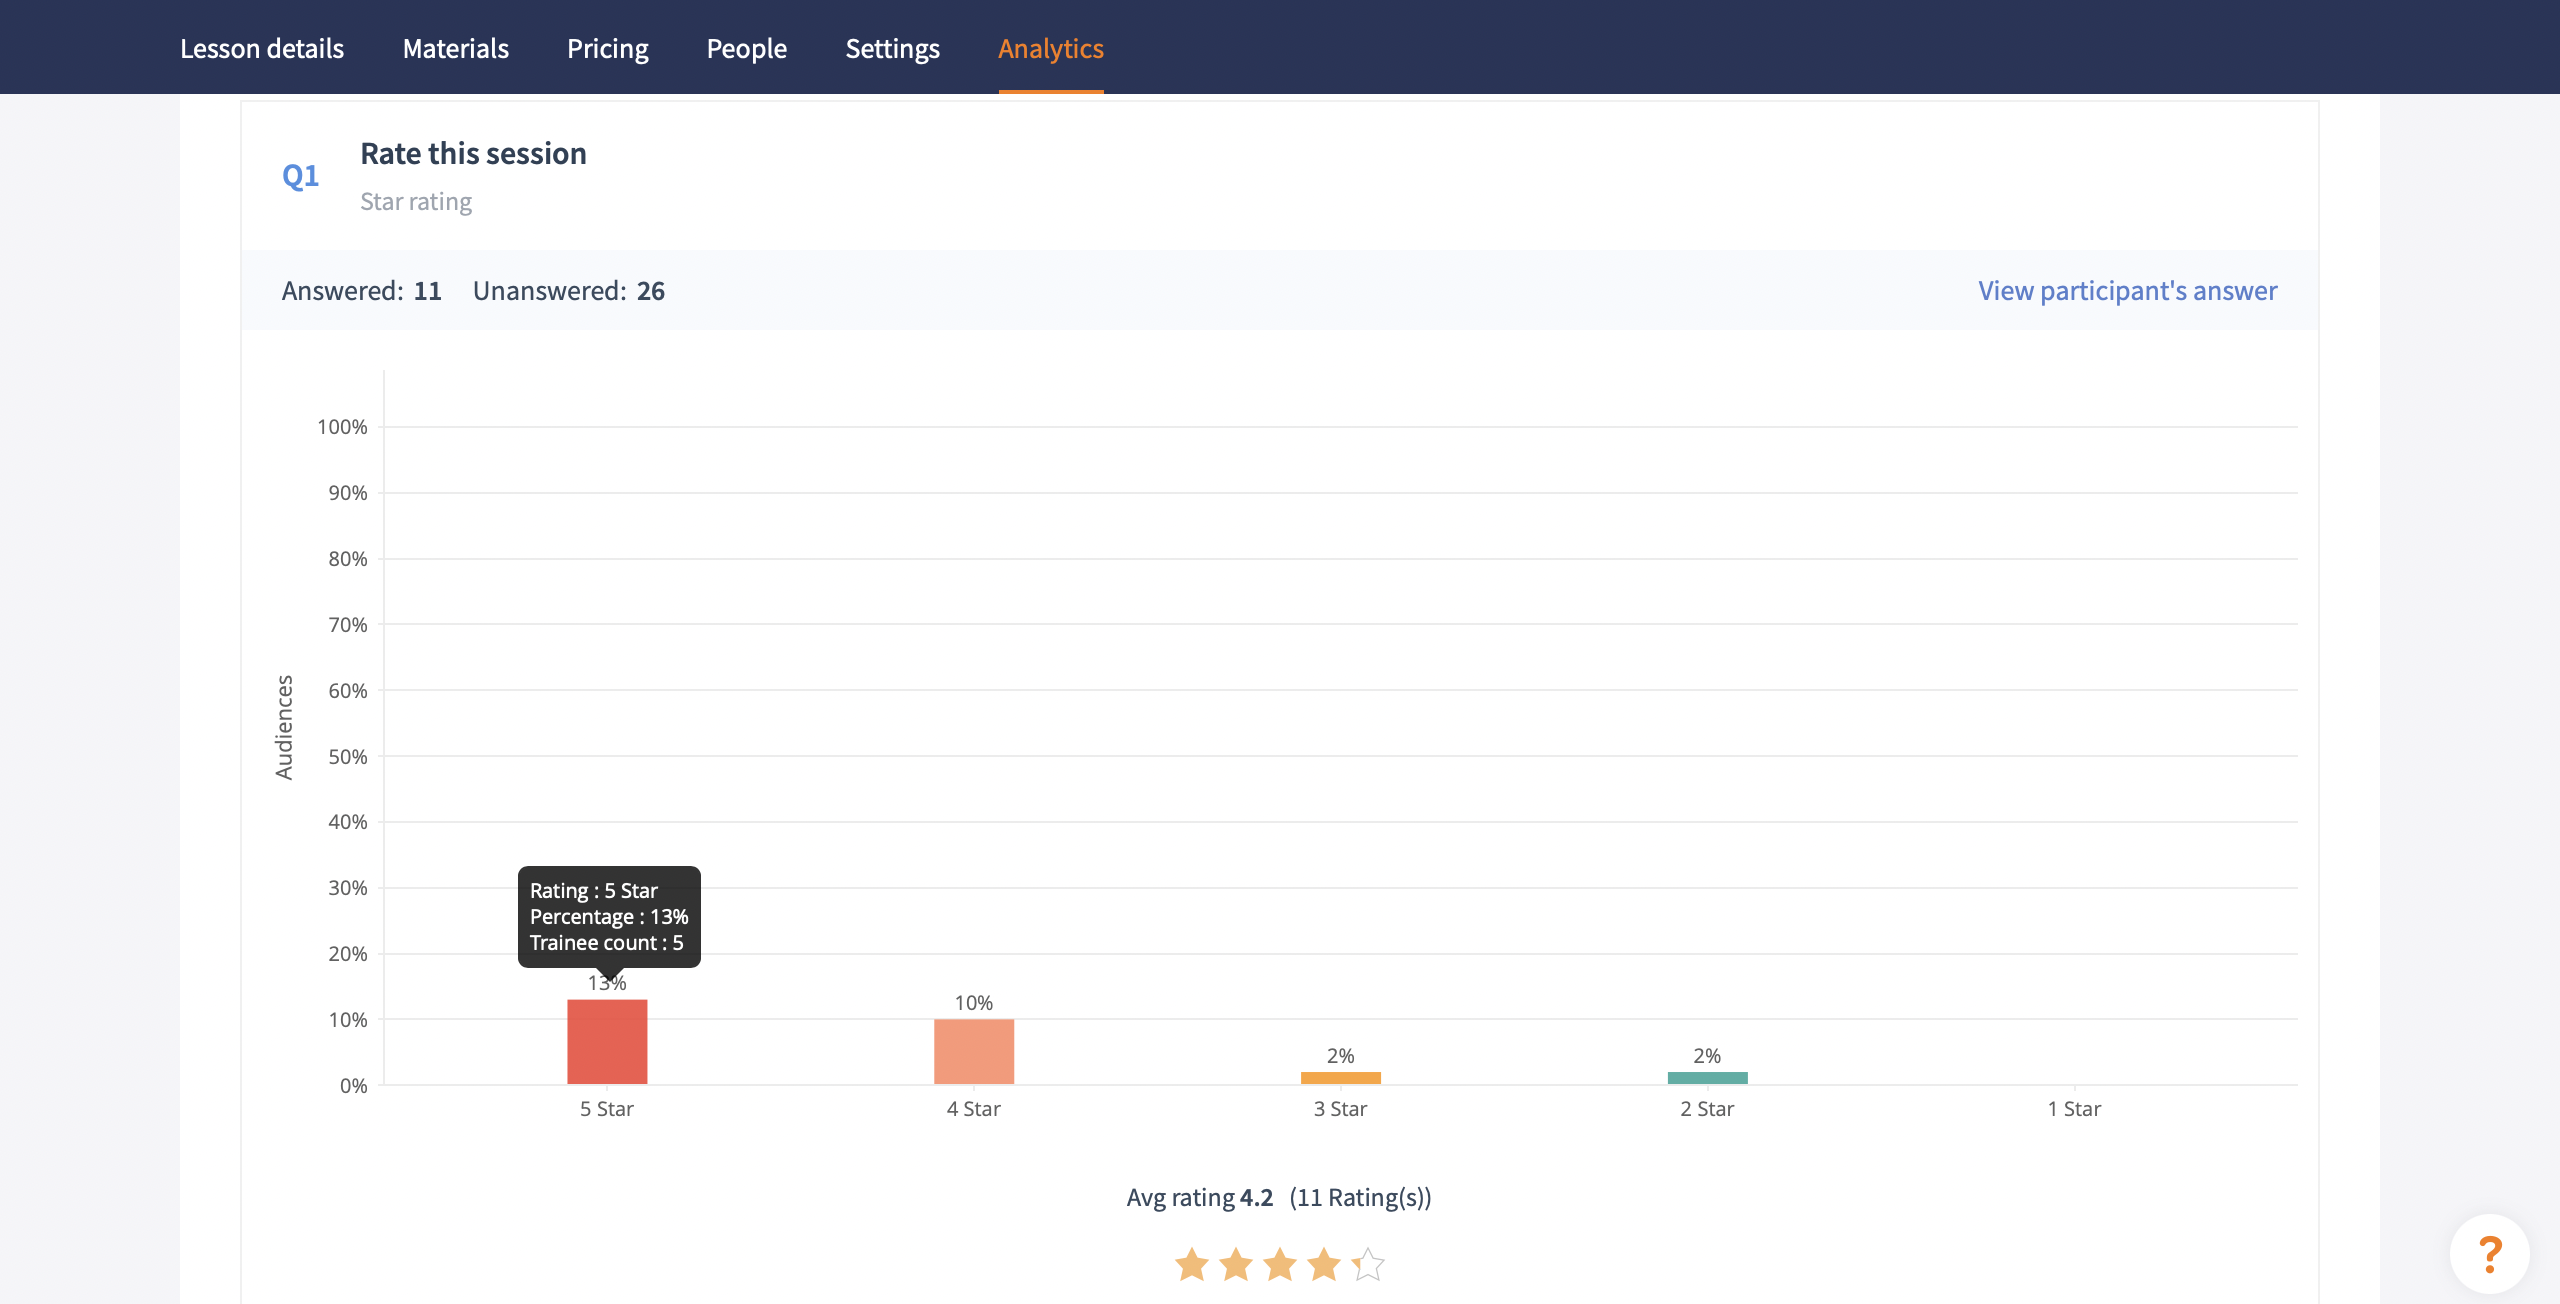Screen dimensions: 2560x1304
Task: Click the 1 Star axis label
Action: coord(2074,1108)
